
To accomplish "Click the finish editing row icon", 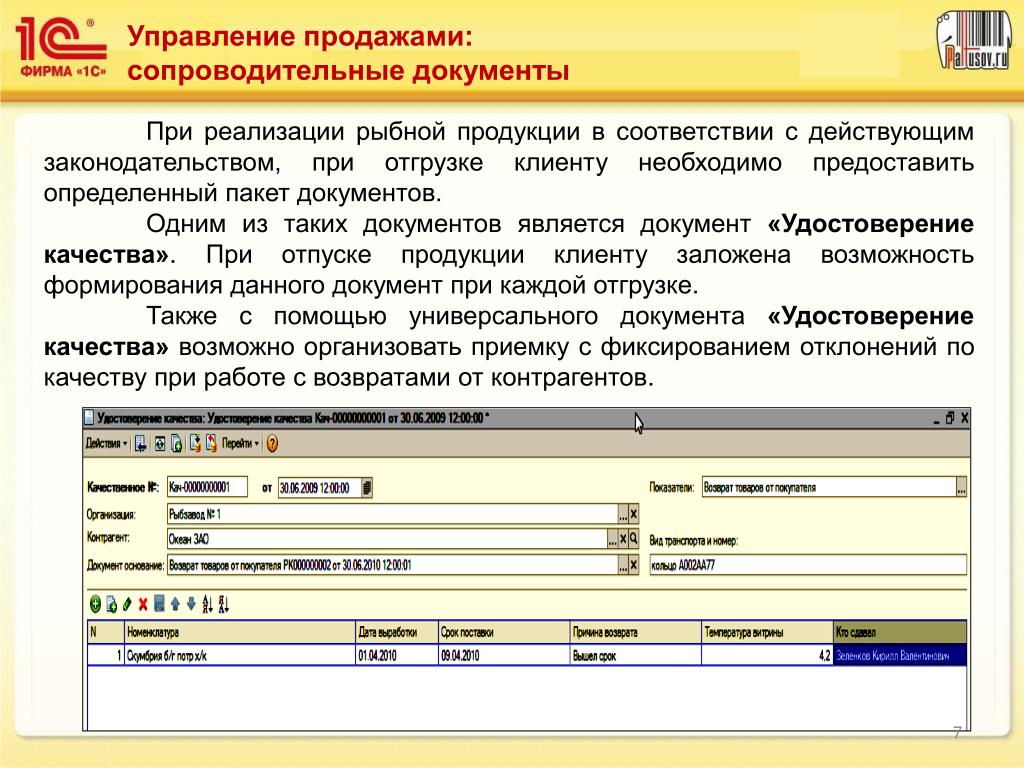I will tap(159, 604).
